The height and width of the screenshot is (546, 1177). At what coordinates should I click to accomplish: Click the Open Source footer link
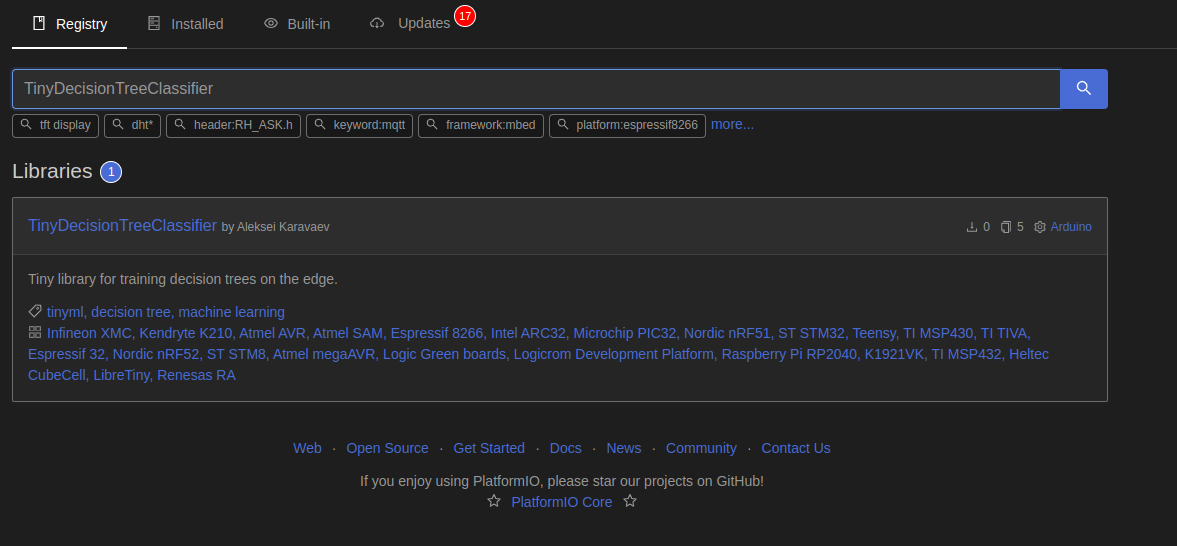(387, 448)
